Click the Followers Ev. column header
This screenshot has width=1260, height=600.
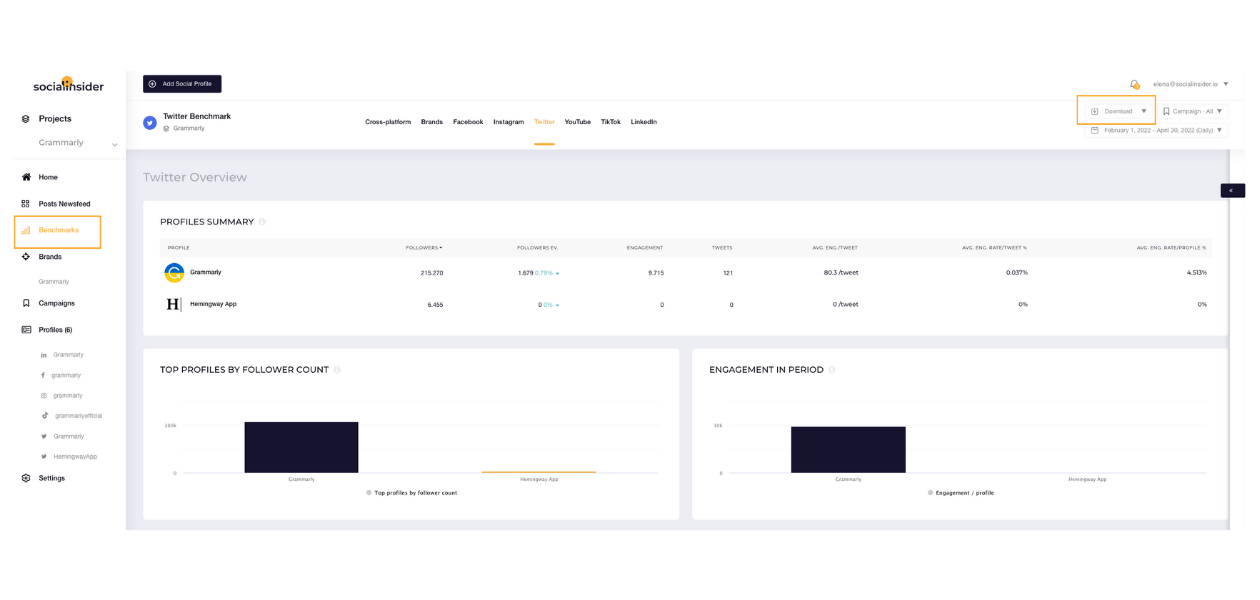(537, 247)
